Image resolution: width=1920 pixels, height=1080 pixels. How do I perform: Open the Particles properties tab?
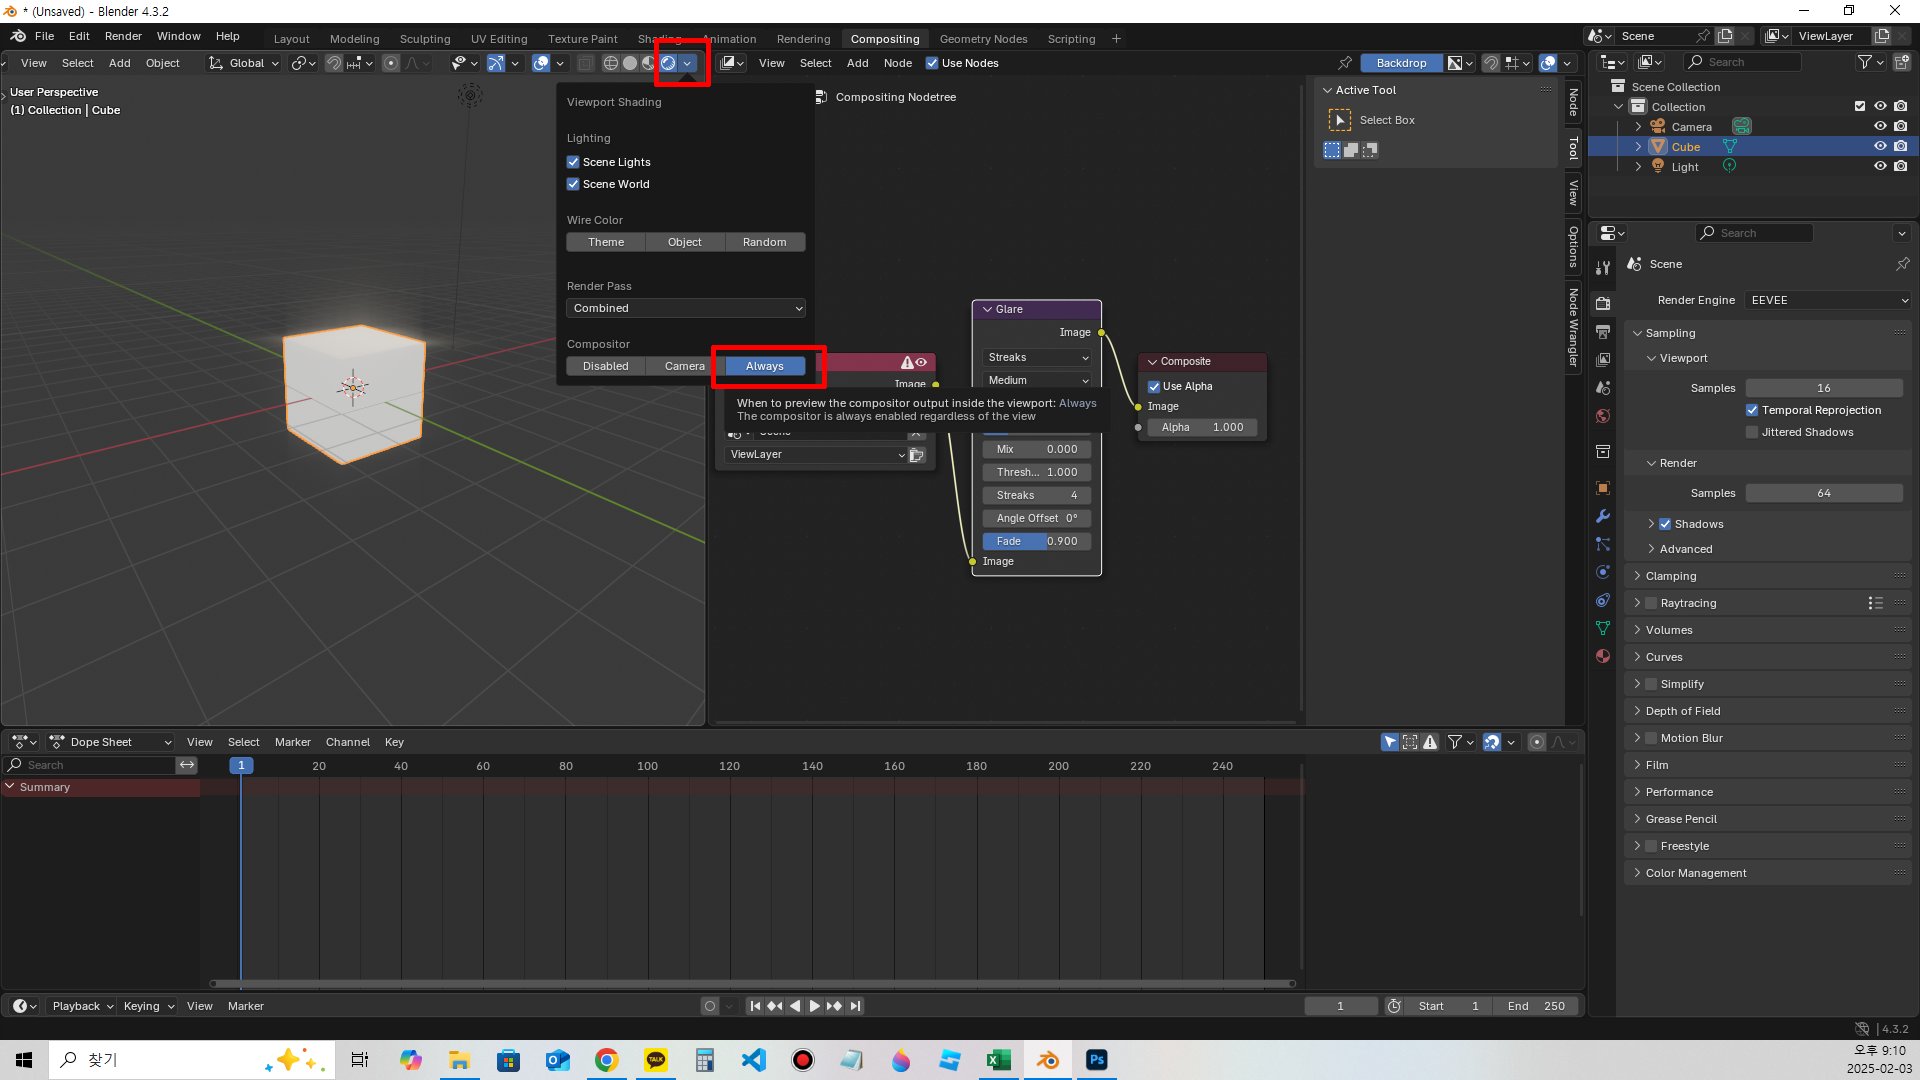coord(1603,544)
